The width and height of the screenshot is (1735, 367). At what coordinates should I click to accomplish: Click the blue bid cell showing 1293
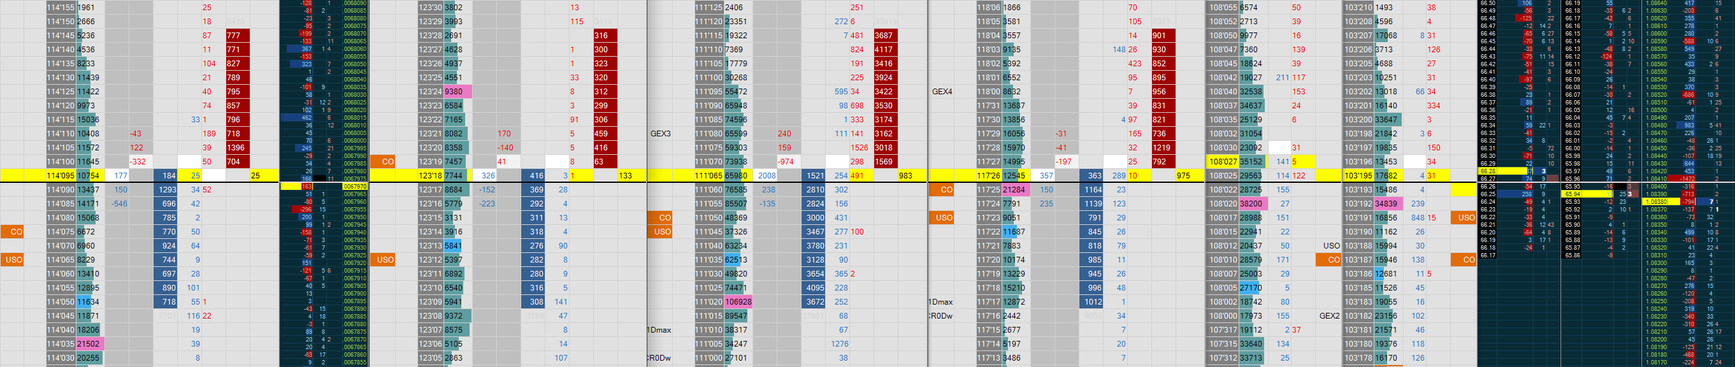coord(167,189)
